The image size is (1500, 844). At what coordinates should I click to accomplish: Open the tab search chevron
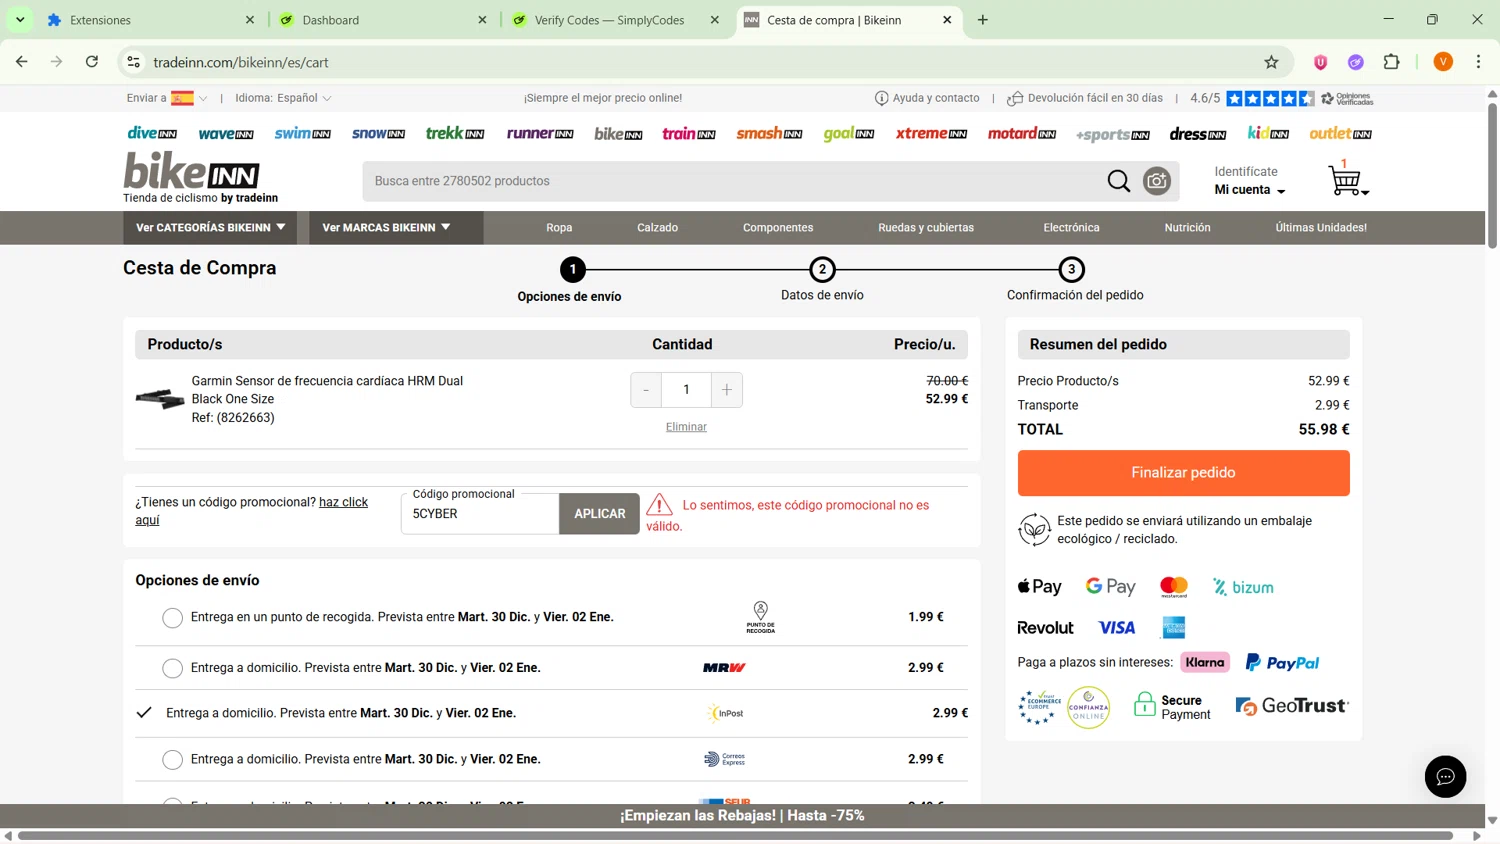coord(20,20)
